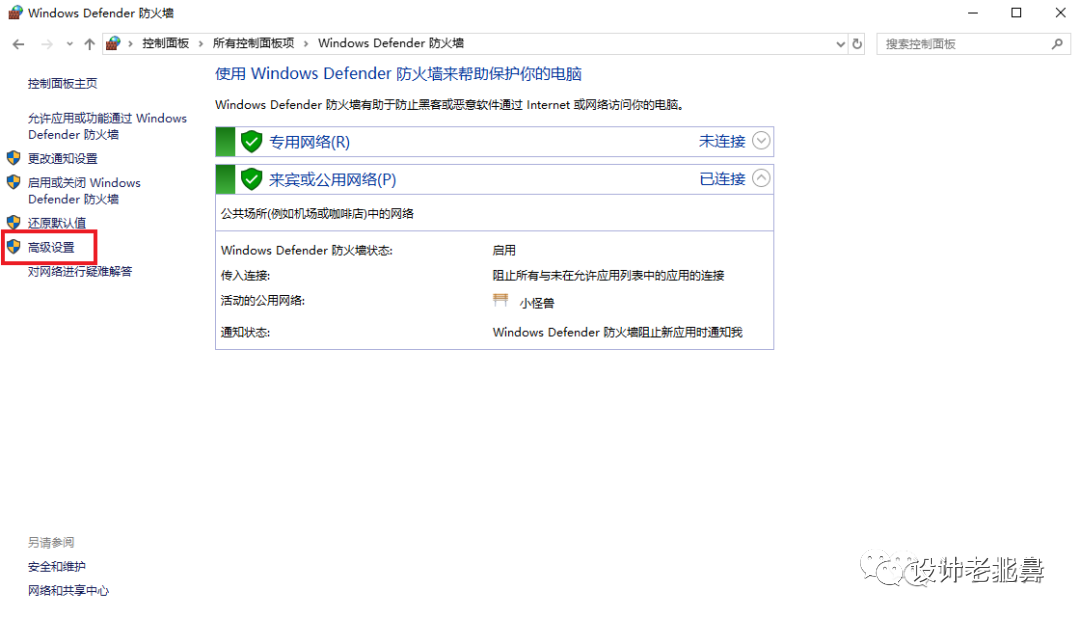
Task: Click the 专用网络(R) header
Action: (495, 142)
